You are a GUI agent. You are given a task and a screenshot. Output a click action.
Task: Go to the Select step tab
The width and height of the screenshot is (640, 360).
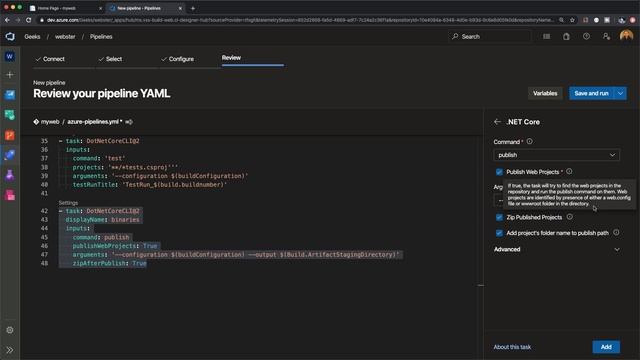pyautogui.click(x=110, y=59)
